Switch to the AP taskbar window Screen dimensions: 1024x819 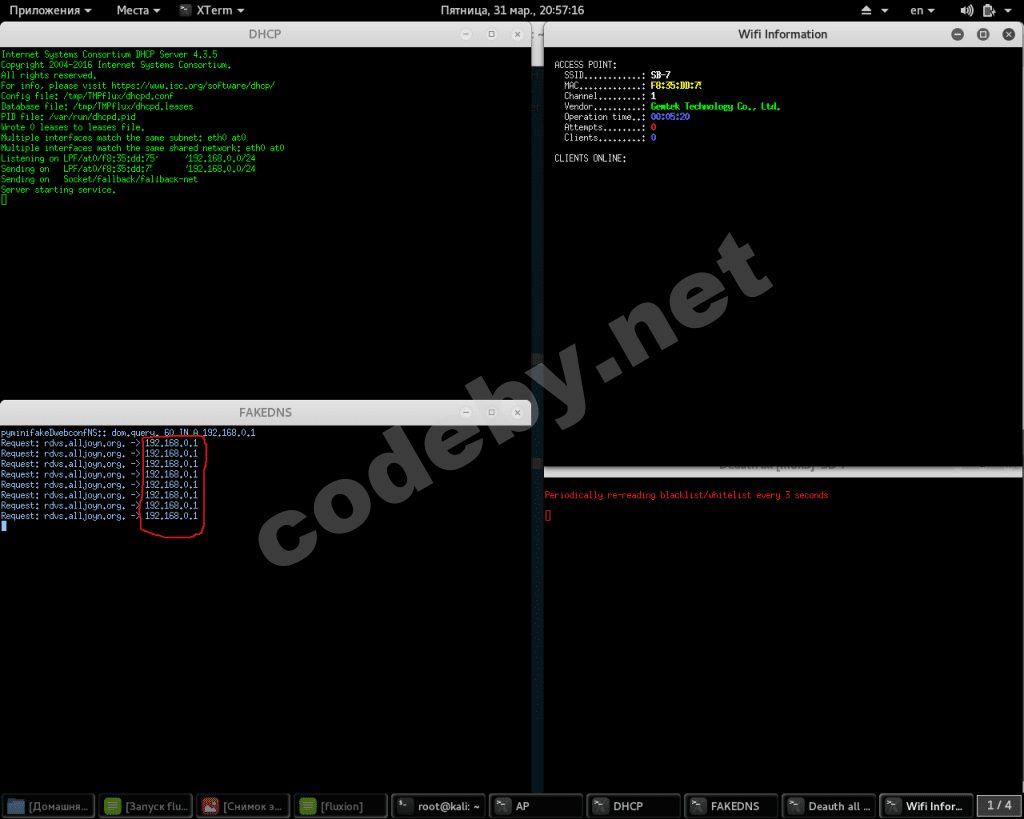point(536,806)
